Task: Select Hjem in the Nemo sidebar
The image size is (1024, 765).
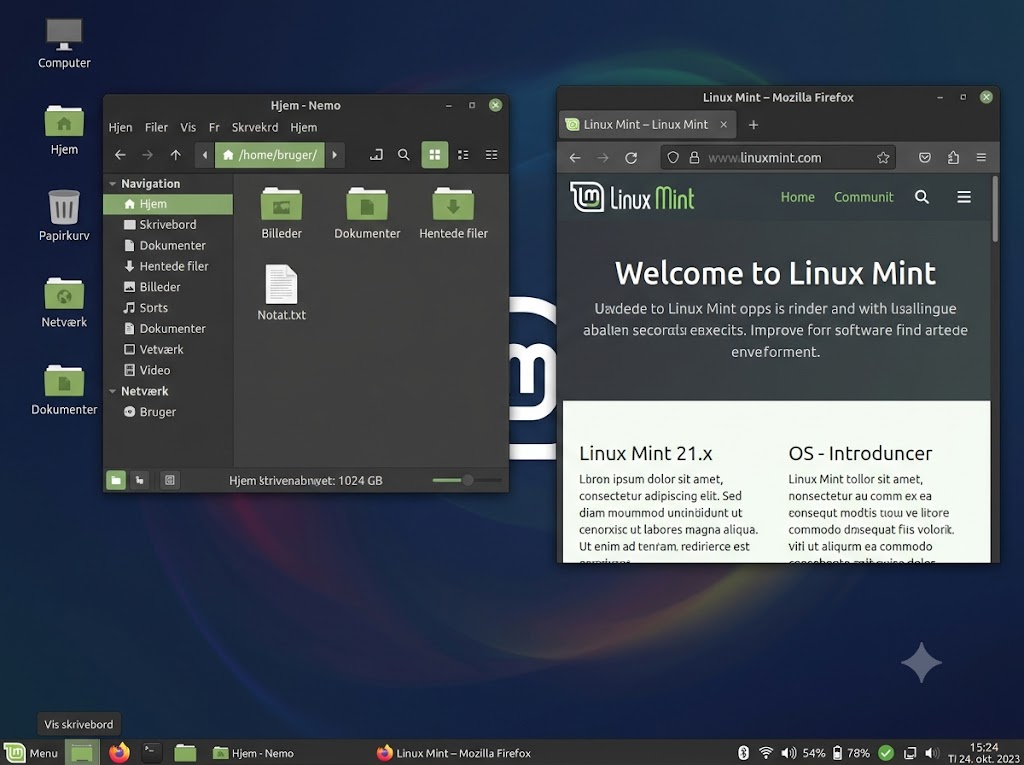Action: (x=168, y=204)
